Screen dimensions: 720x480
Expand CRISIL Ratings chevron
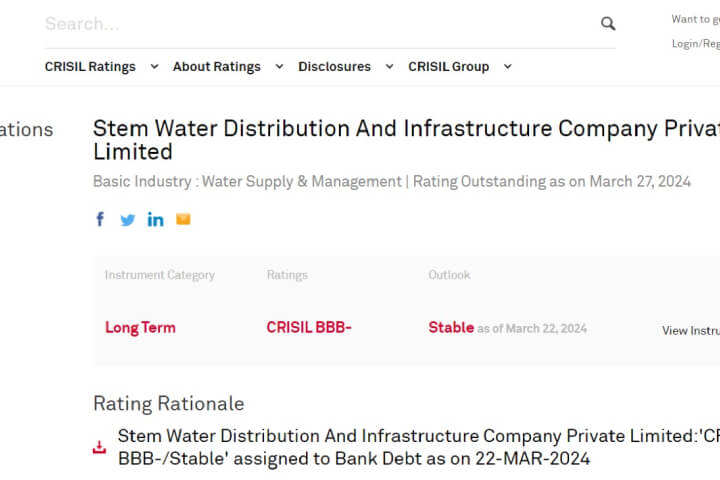pyautogui.click(x=154, y=67)
